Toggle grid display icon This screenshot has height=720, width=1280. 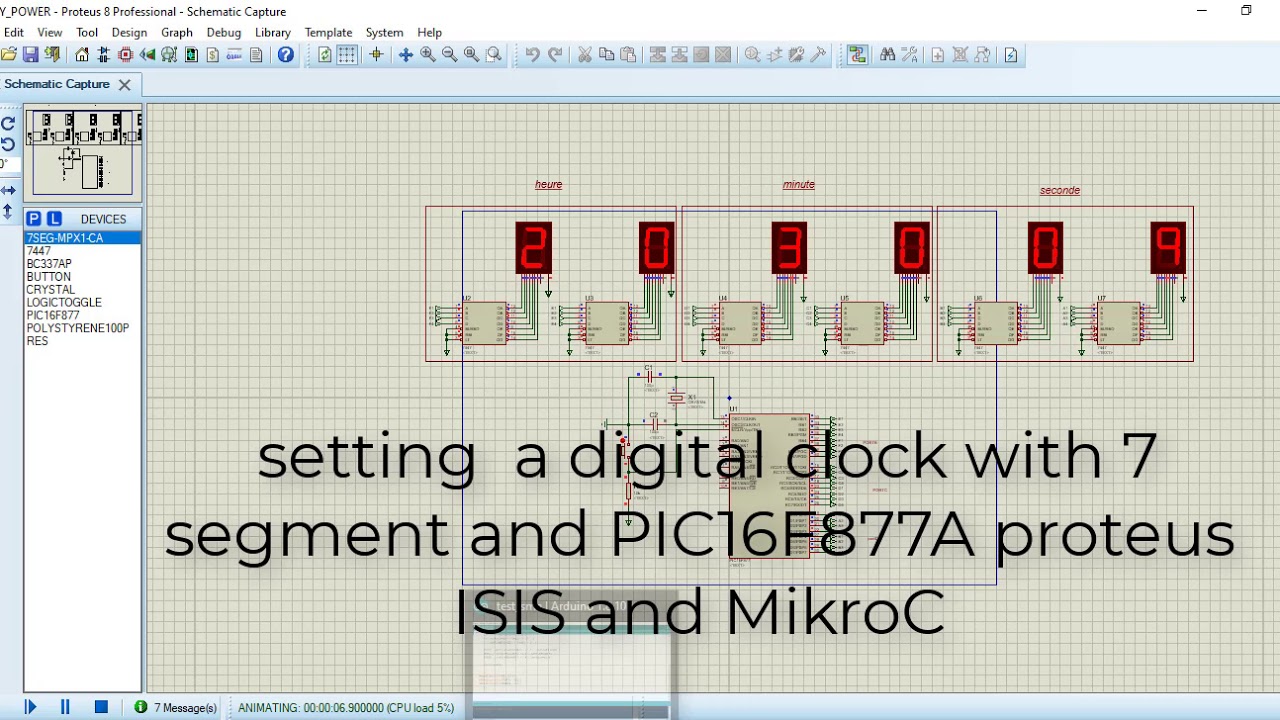point(347,55)
